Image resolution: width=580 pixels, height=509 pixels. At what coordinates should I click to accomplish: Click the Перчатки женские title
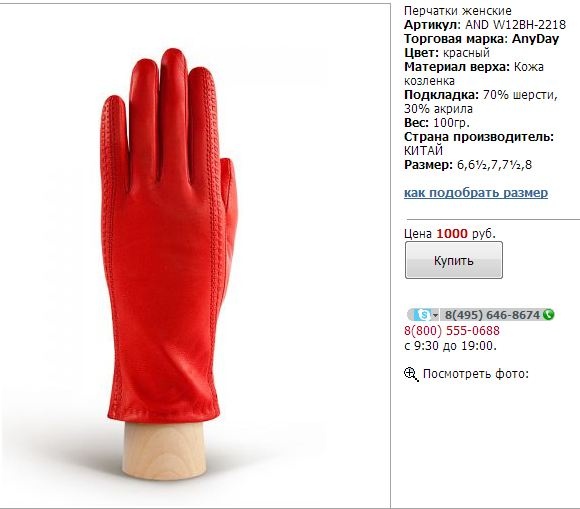point(458,11)
